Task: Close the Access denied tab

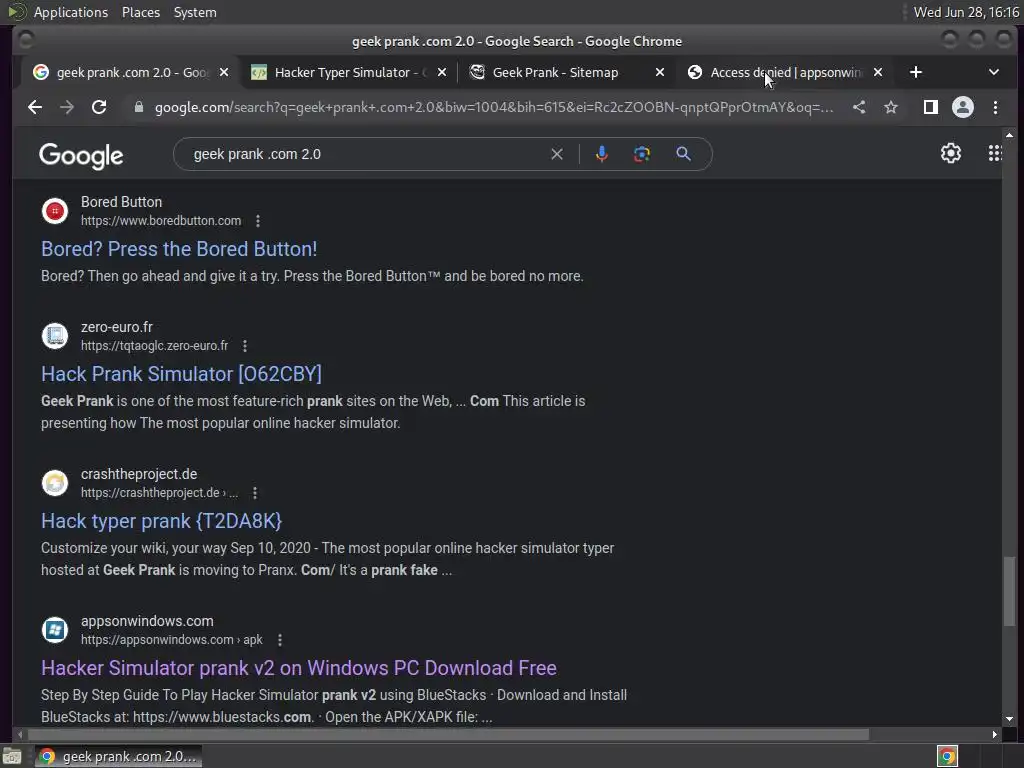Action: coord(878,72)
